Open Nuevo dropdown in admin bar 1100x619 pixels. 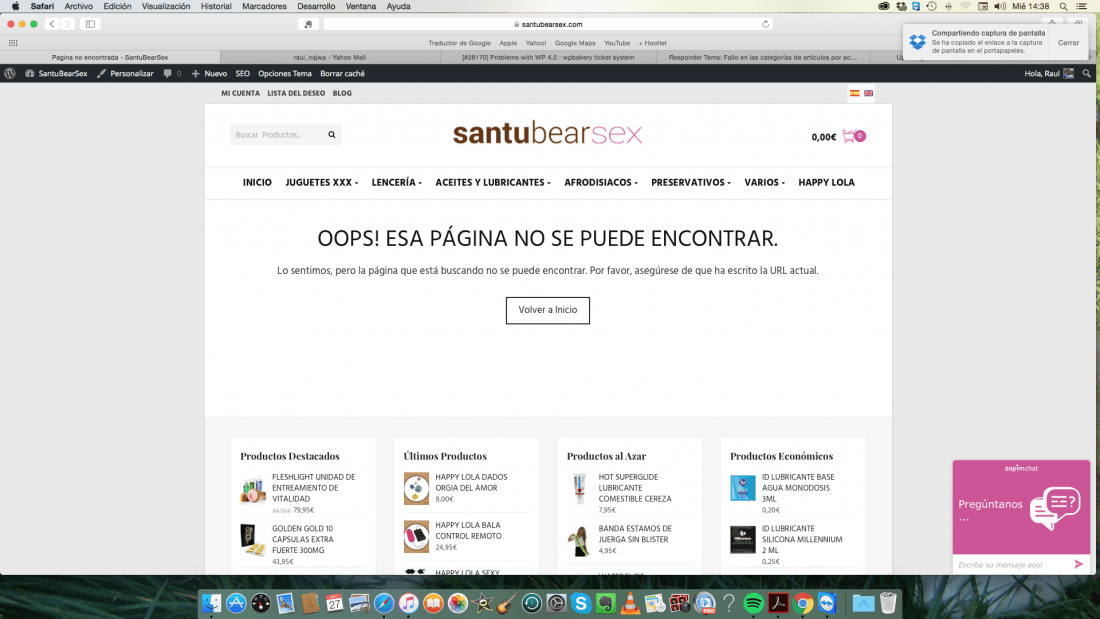[x=209, y=74]
